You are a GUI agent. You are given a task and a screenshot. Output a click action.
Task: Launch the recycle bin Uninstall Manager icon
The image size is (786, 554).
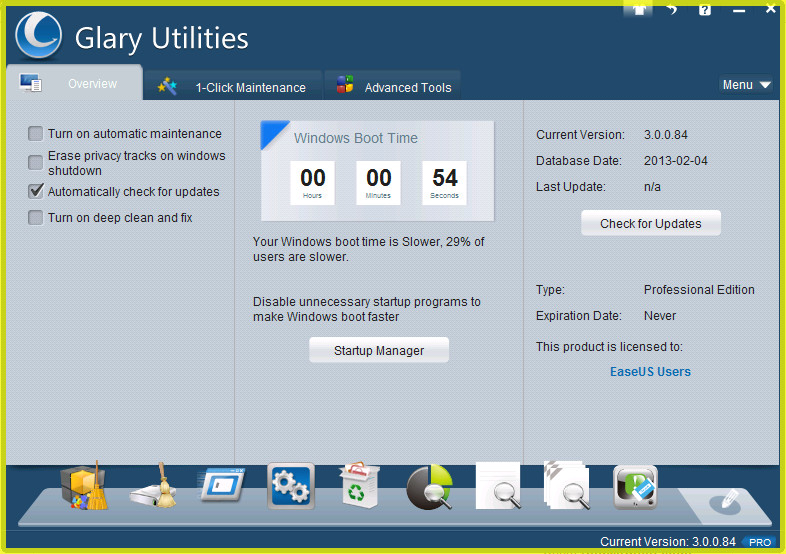tap(359, 485)
